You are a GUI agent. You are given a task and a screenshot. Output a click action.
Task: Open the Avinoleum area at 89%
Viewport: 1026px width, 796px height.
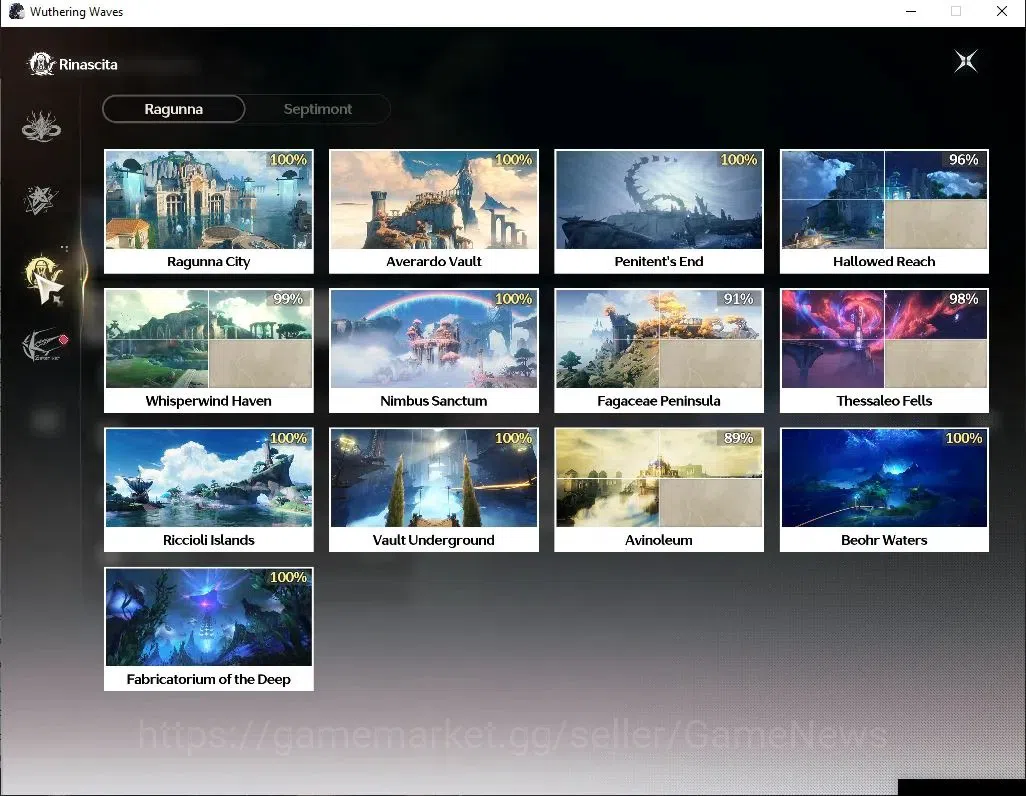point(659,490)
